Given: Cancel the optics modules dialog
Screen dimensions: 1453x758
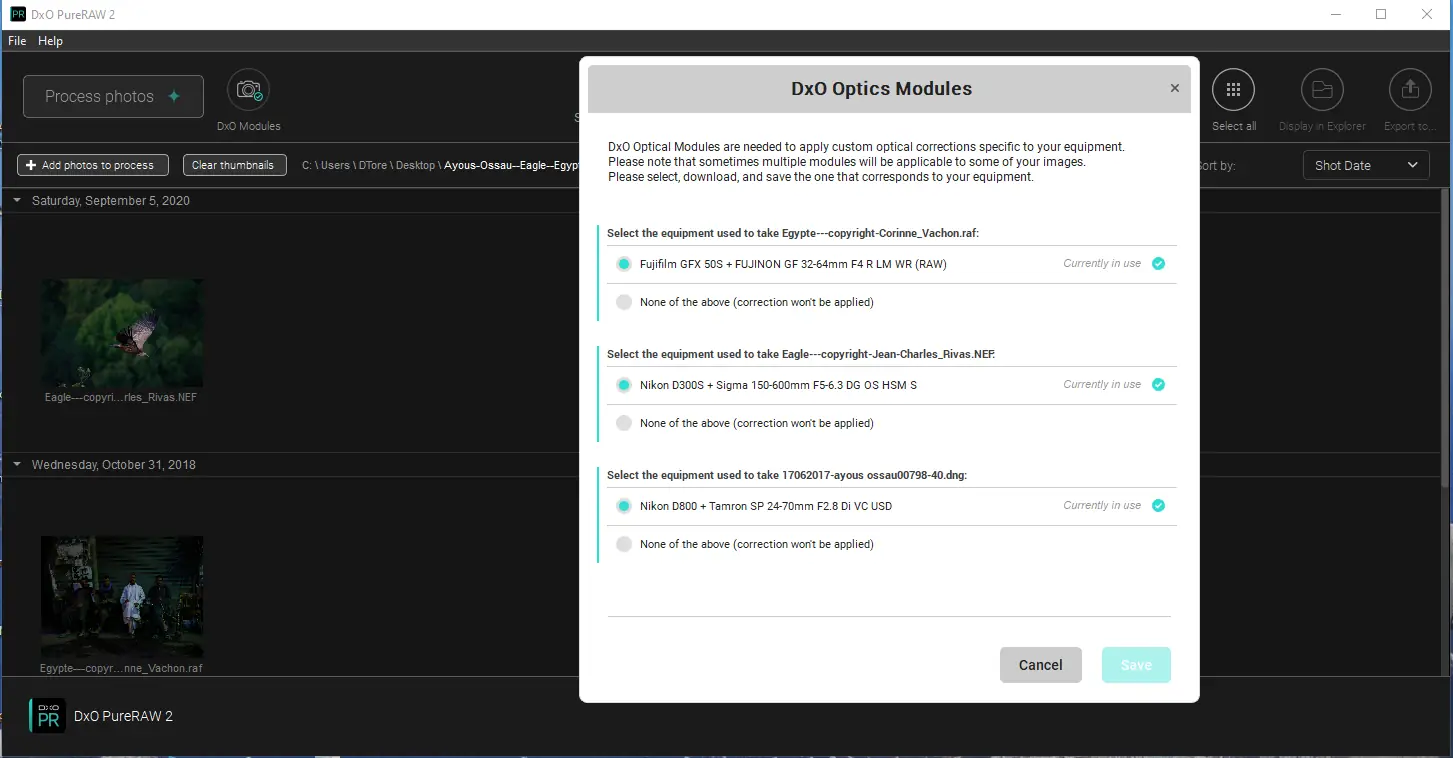Looking at the screenshot, I should pyautogui.click(x=1041, y=665).
